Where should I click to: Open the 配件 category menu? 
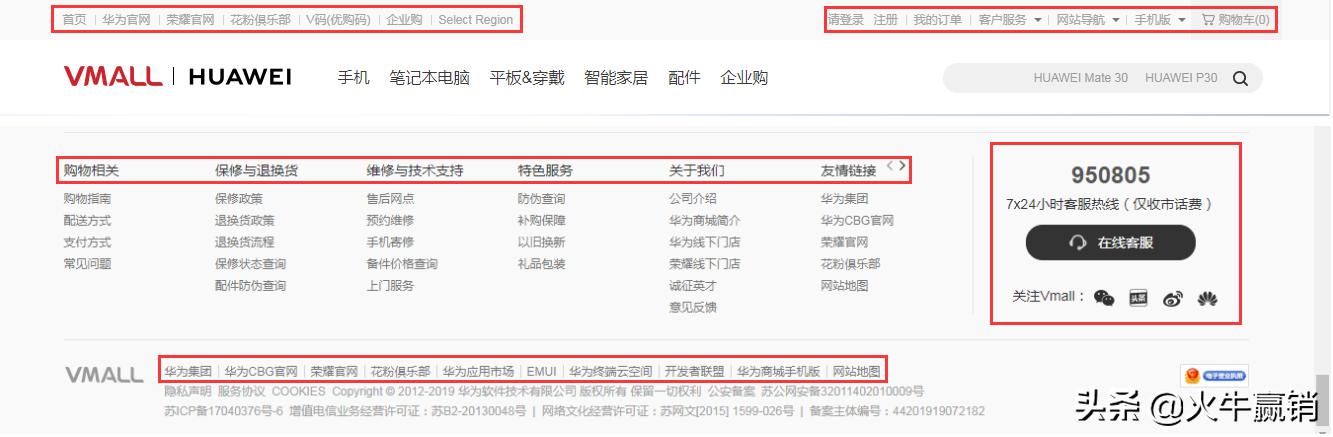pyautogui.click(x=684, y=77)
